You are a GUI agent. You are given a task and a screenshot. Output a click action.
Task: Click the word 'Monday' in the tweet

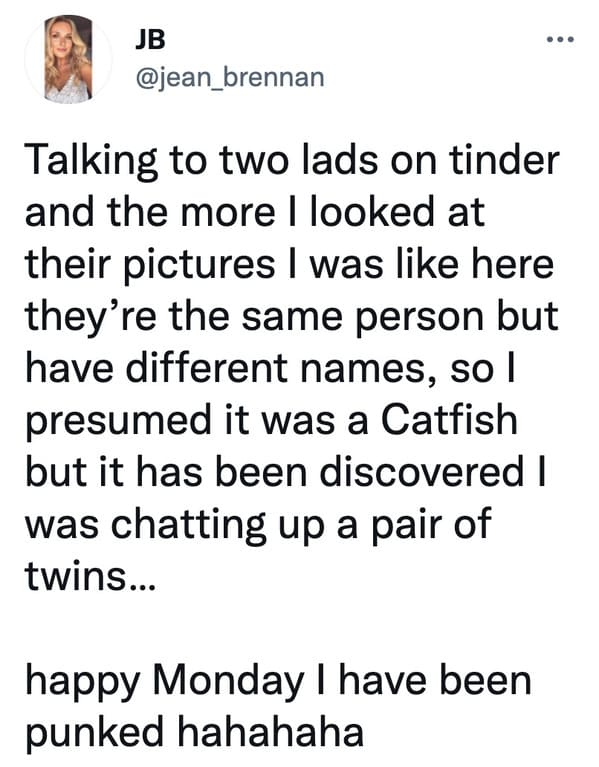click(228, 682)
